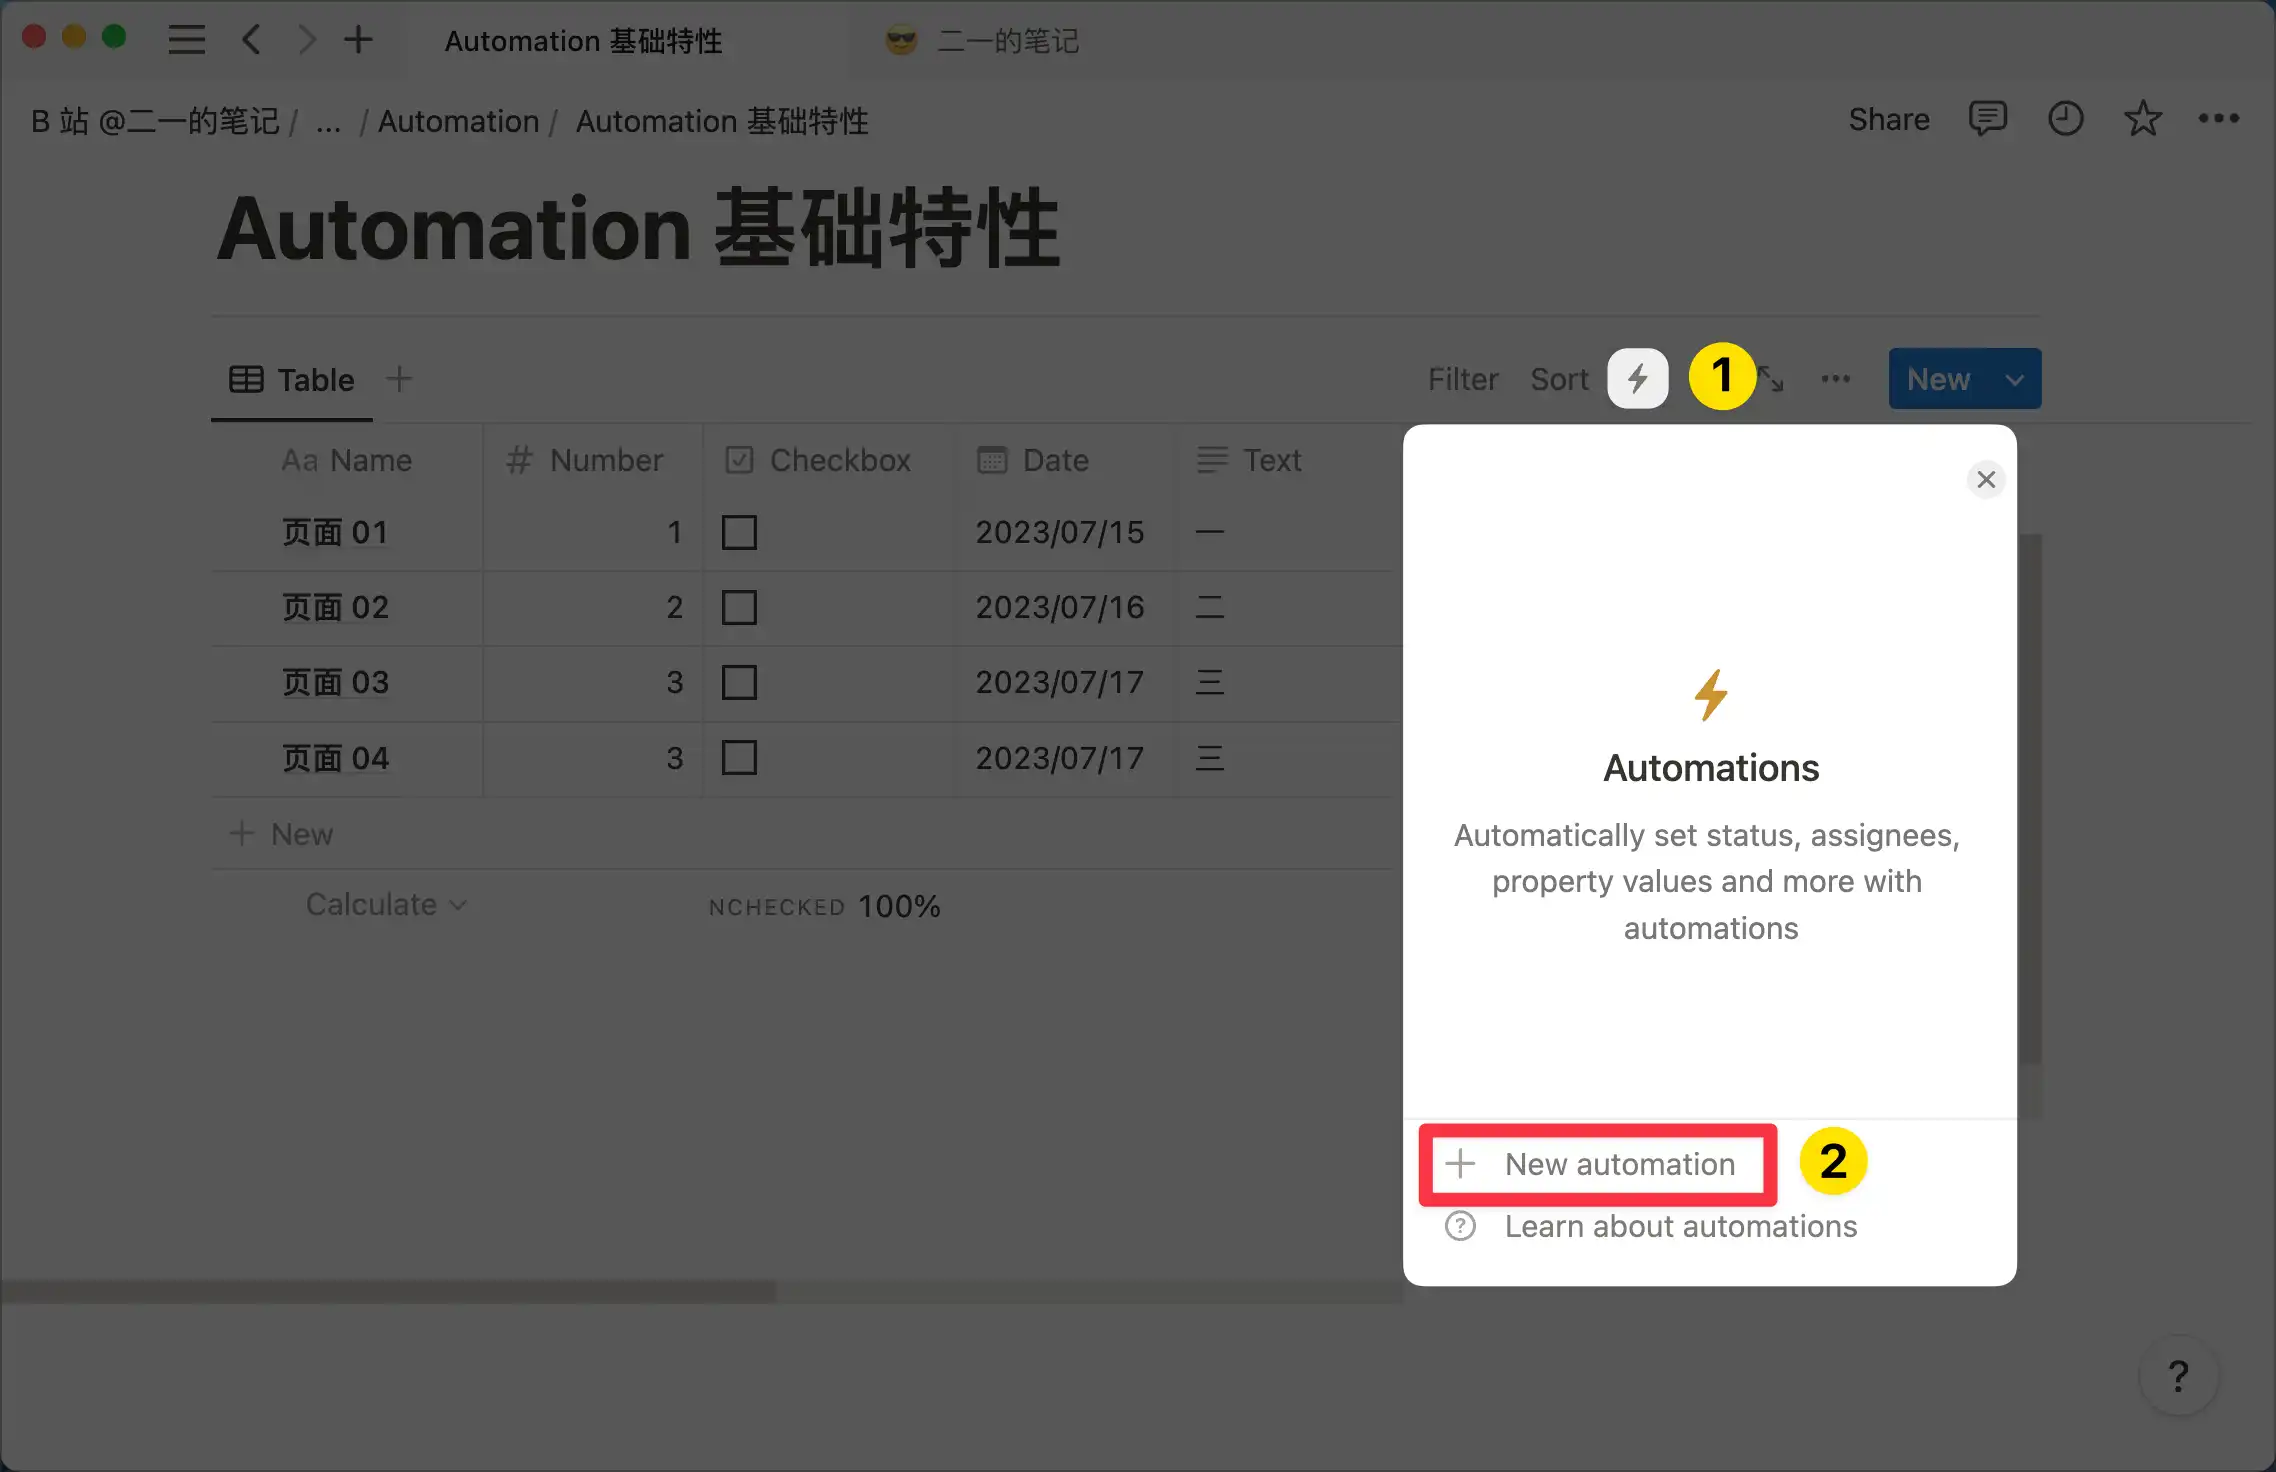Check the checkbox for 页面 04
Viewport: 2276px width, 1472px height.
point(739,758)
